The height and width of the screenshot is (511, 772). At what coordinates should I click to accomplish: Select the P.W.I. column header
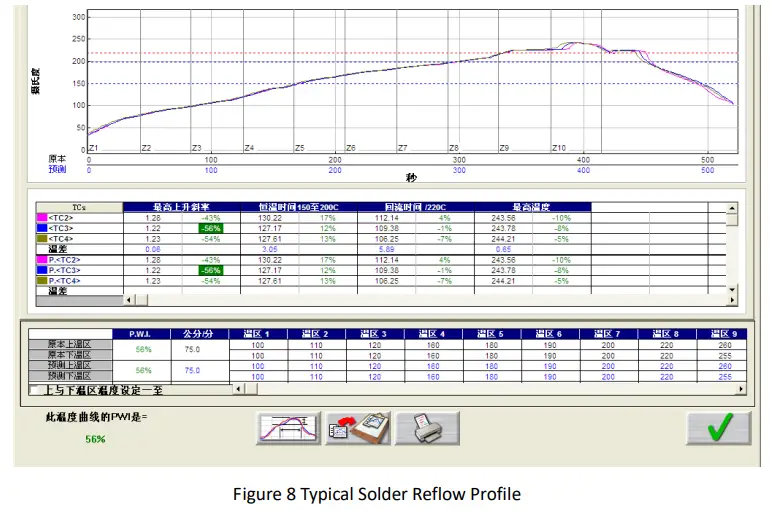coord(141,334)
